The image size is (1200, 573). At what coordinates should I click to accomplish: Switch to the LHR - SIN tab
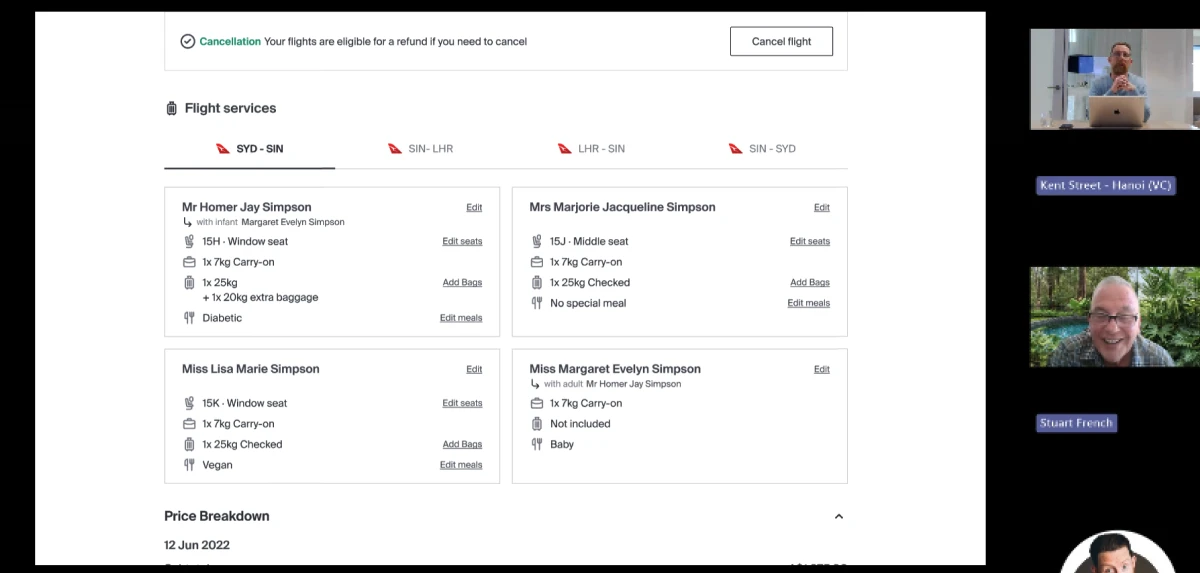(x=592, y=149)
